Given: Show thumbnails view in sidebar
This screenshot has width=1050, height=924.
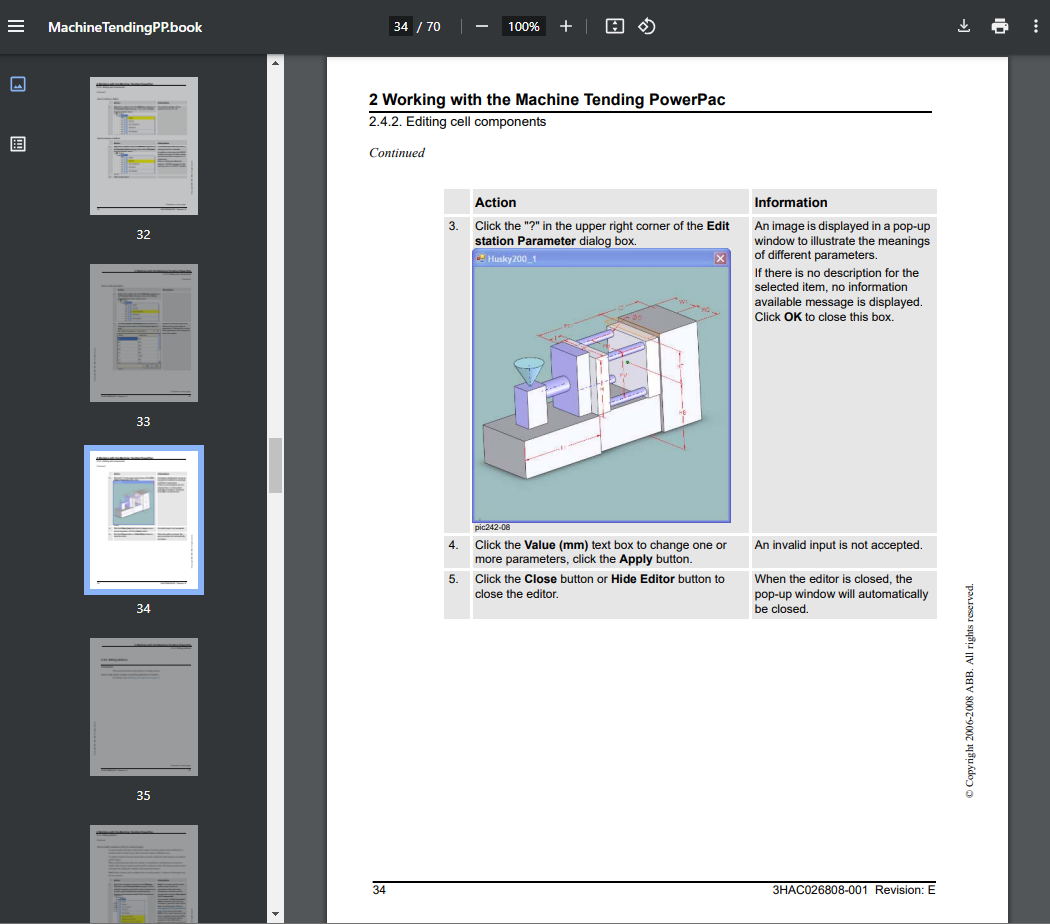Looking at the screenshot, I should (x=18, y=84).
